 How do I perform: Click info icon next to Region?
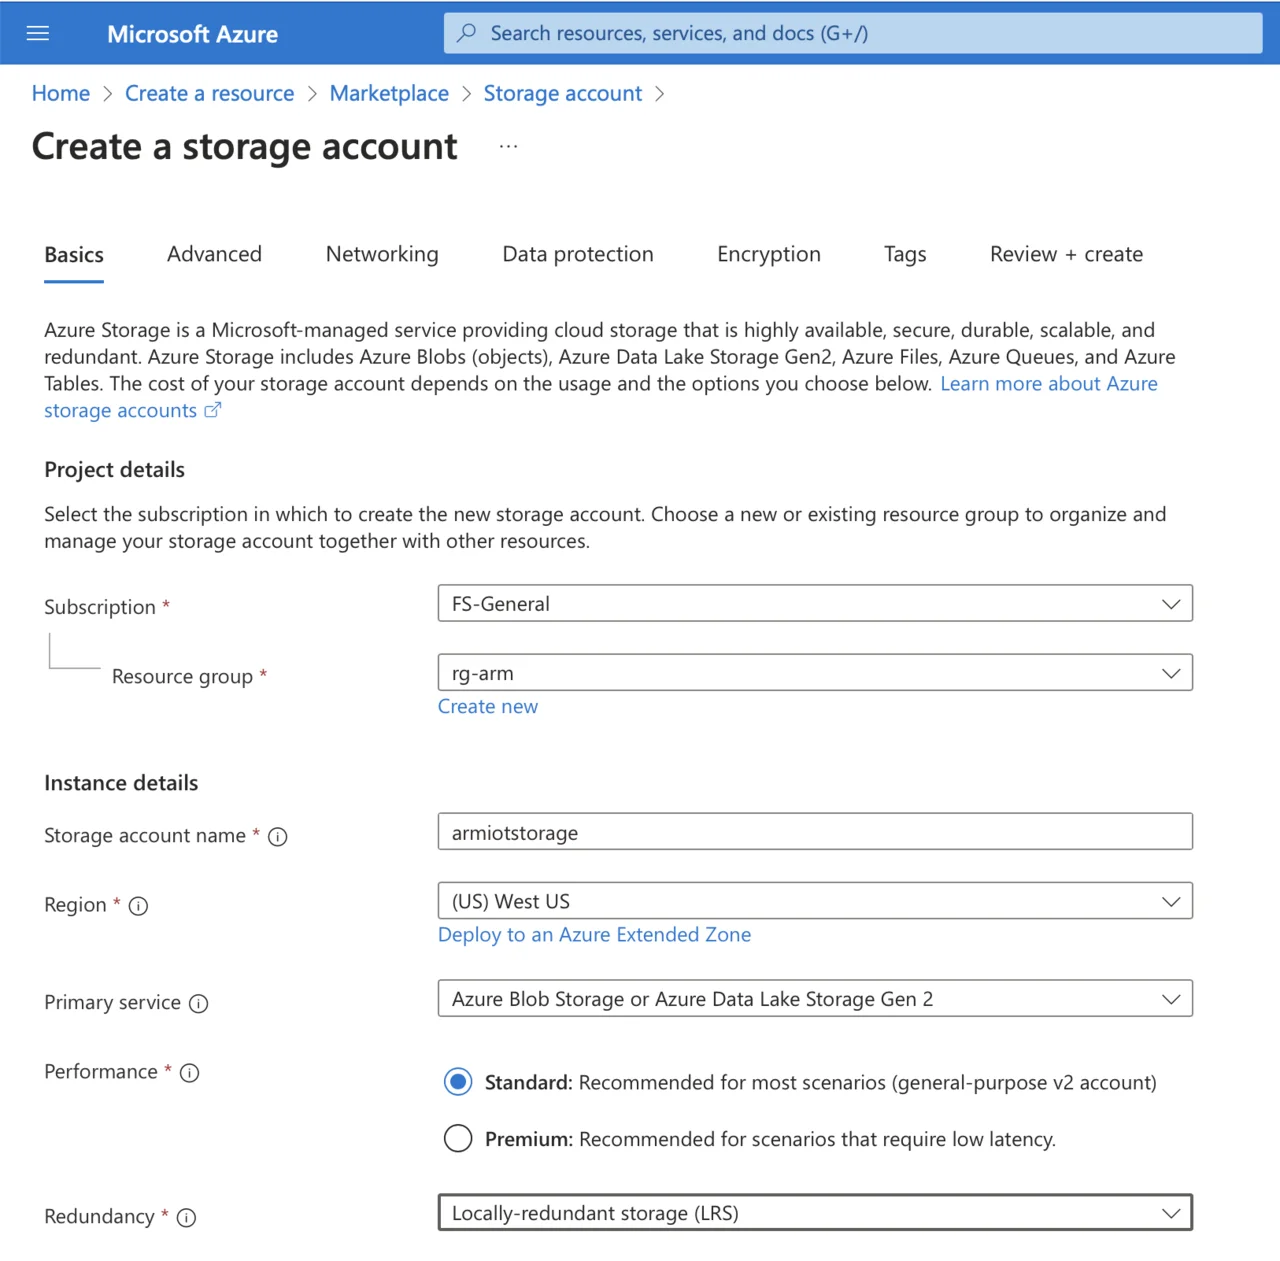click(x=139, y=906)
